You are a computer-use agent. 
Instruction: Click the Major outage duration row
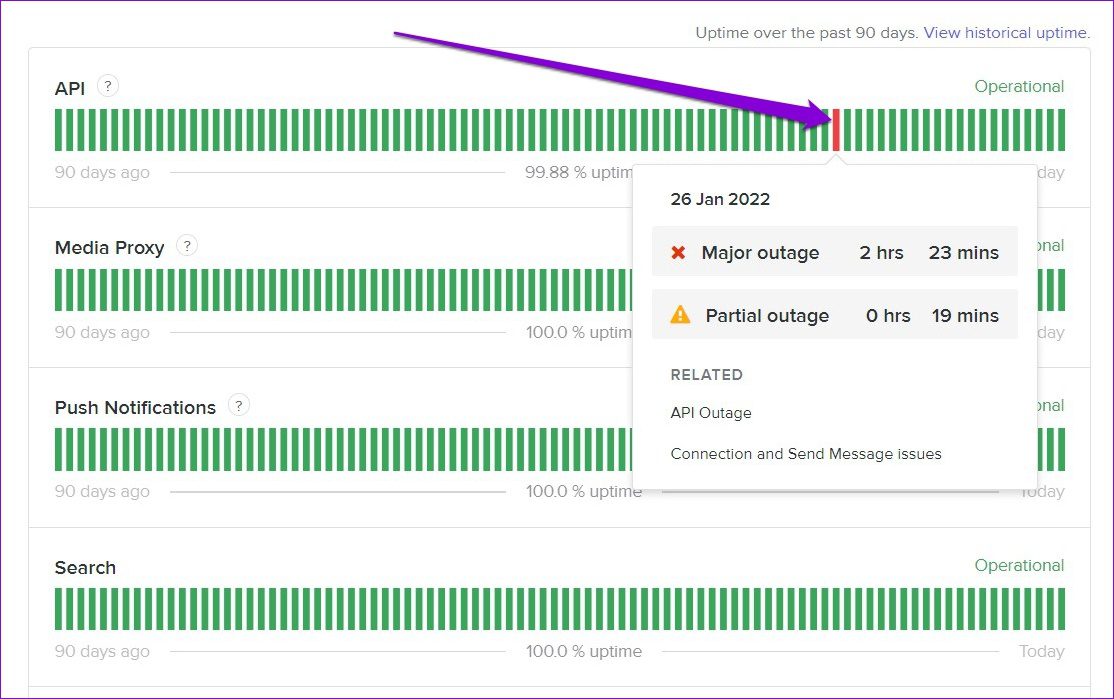(834, 253)
